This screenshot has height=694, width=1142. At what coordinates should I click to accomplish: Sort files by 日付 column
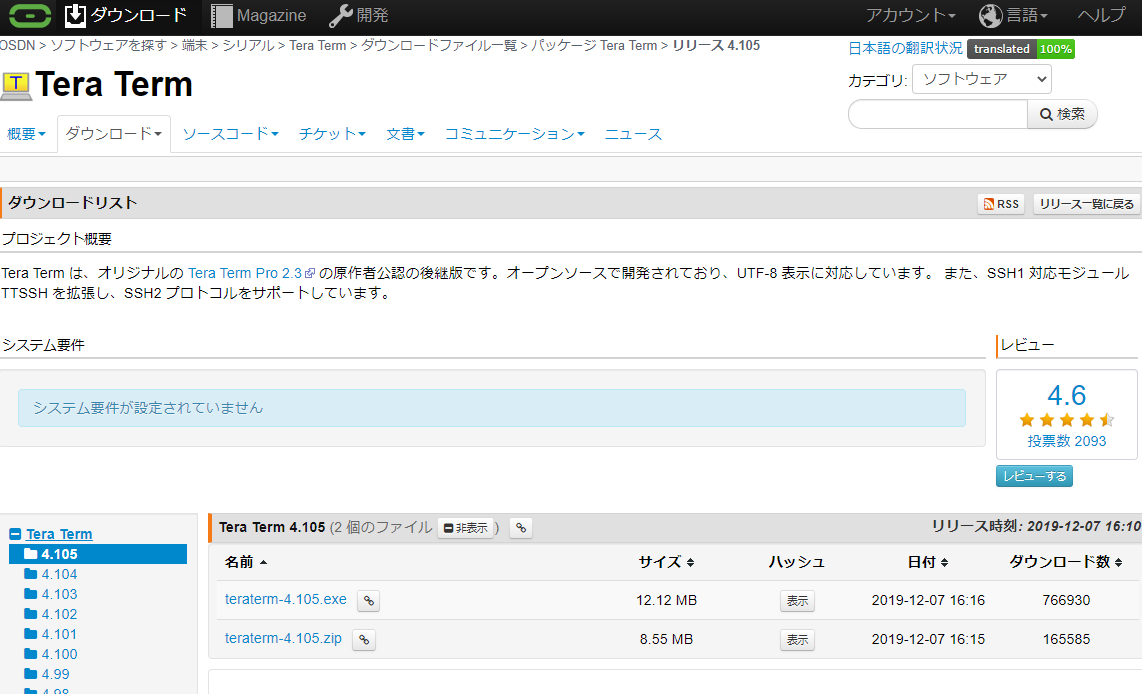click(x=927, y=562)
